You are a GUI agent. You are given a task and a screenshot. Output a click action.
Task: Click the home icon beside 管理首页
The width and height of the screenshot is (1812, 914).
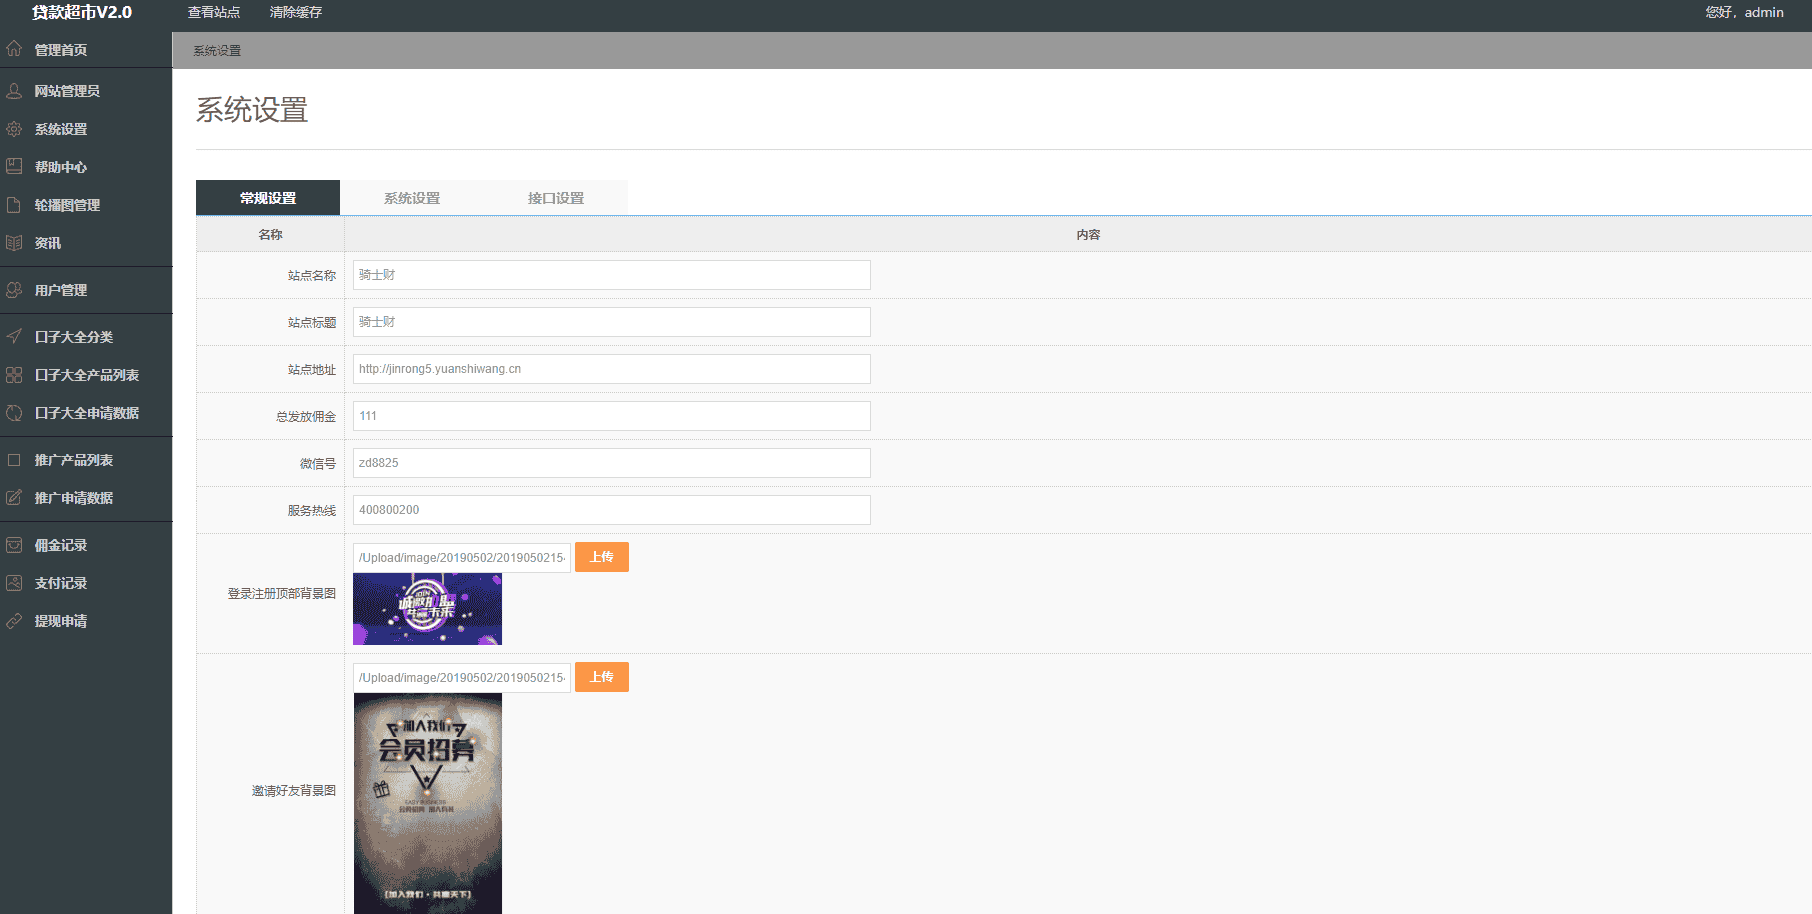point(14,48)
